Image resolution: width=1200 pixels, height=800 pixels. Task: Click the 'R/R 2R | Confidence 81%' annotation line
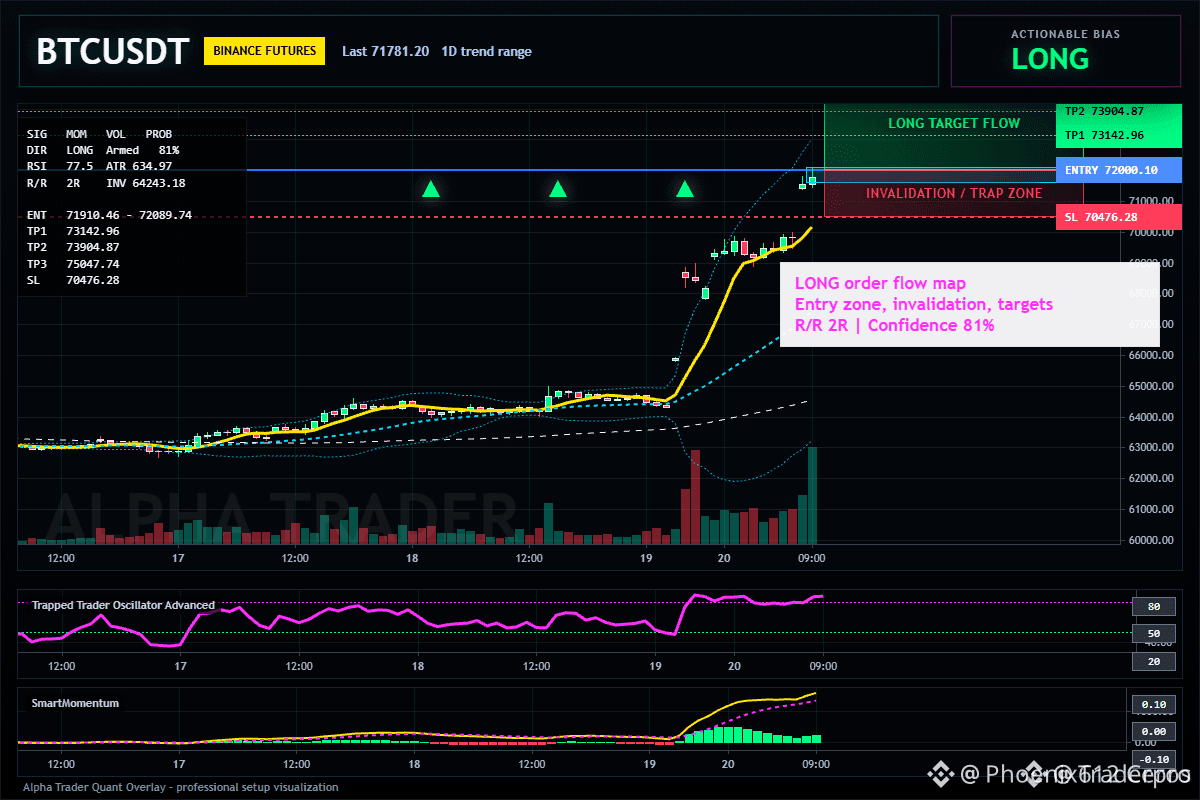tap(894, 325)
